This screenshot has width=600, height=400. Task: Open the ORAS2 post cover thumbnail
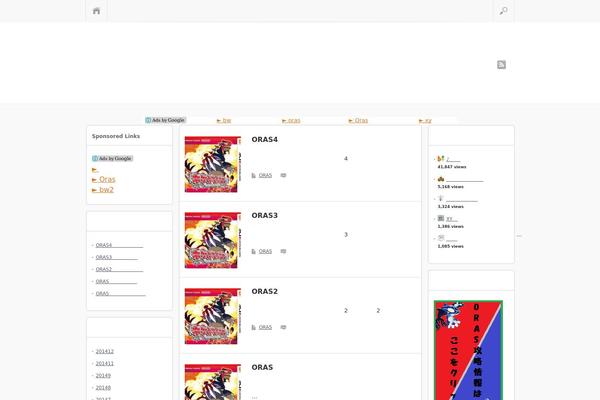coord(213,316)
